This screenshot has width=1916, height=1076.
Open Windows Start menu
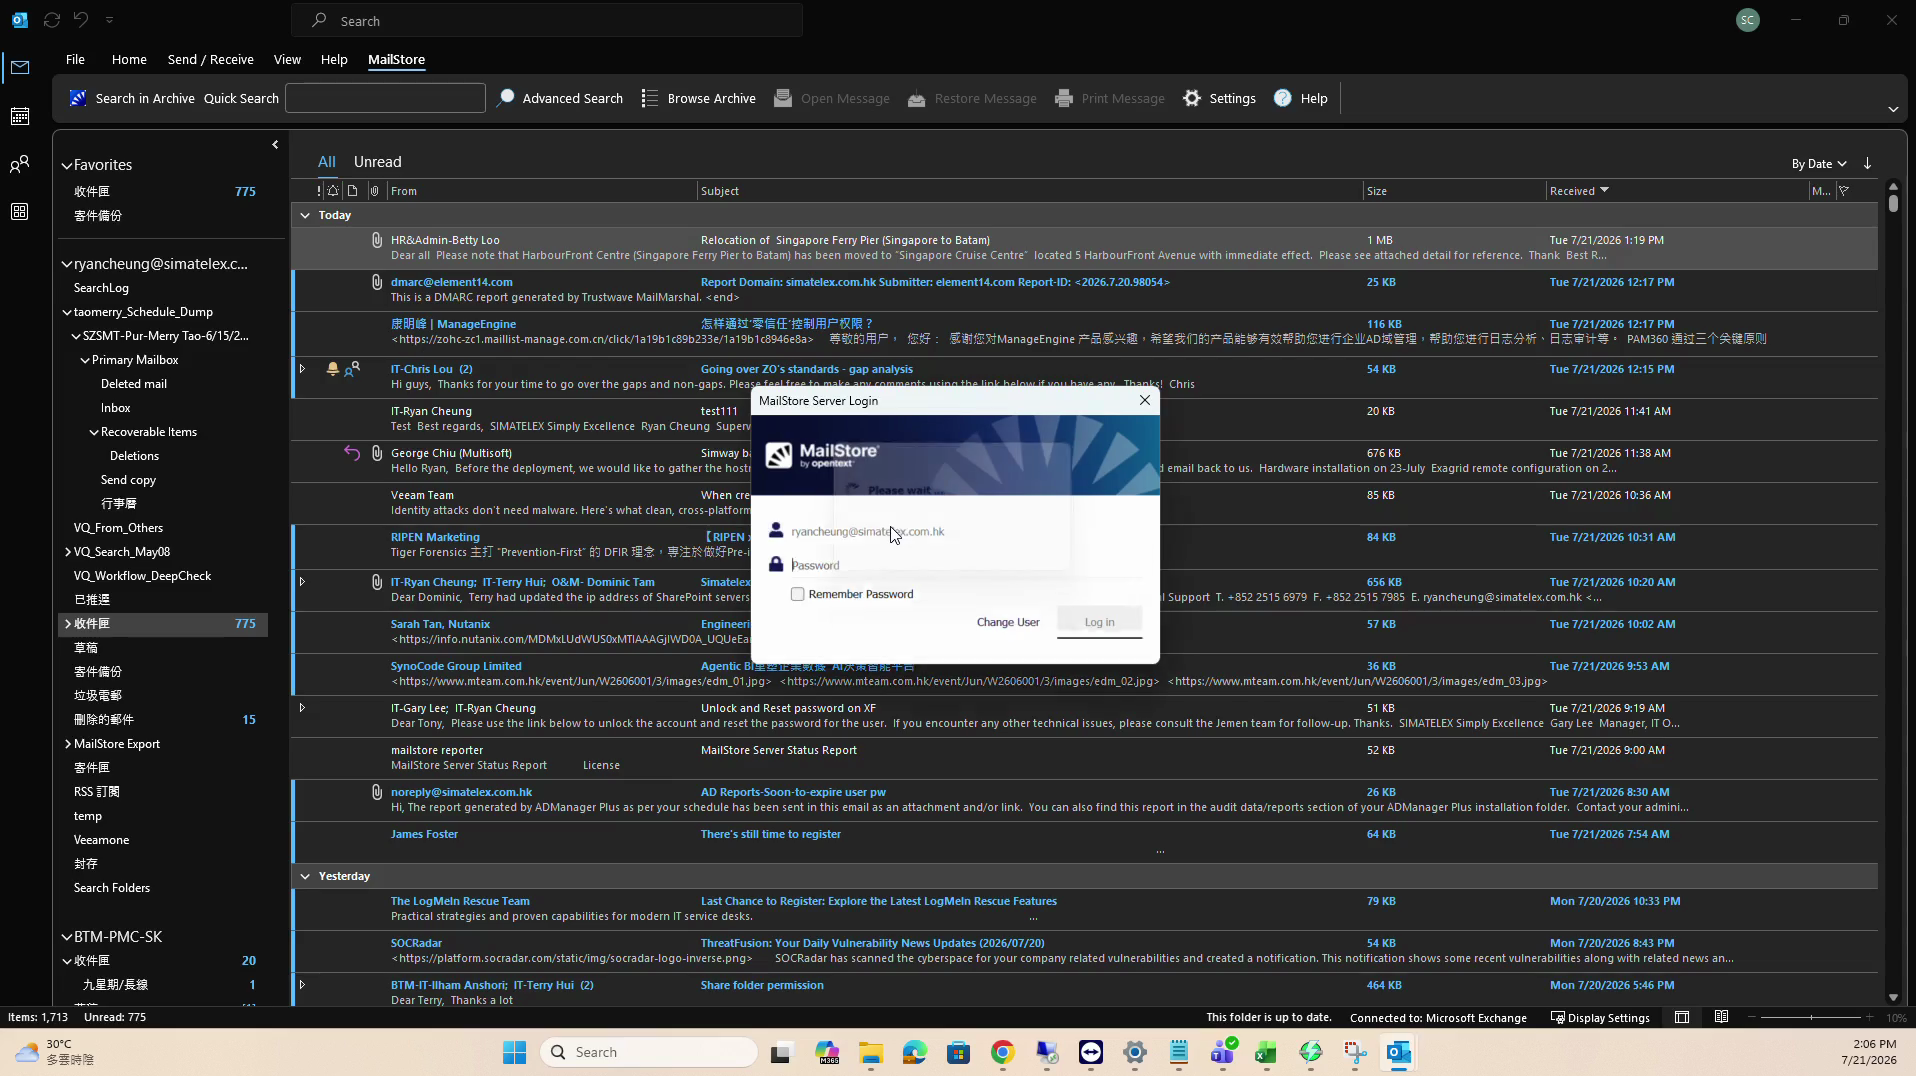[515, 1052]
